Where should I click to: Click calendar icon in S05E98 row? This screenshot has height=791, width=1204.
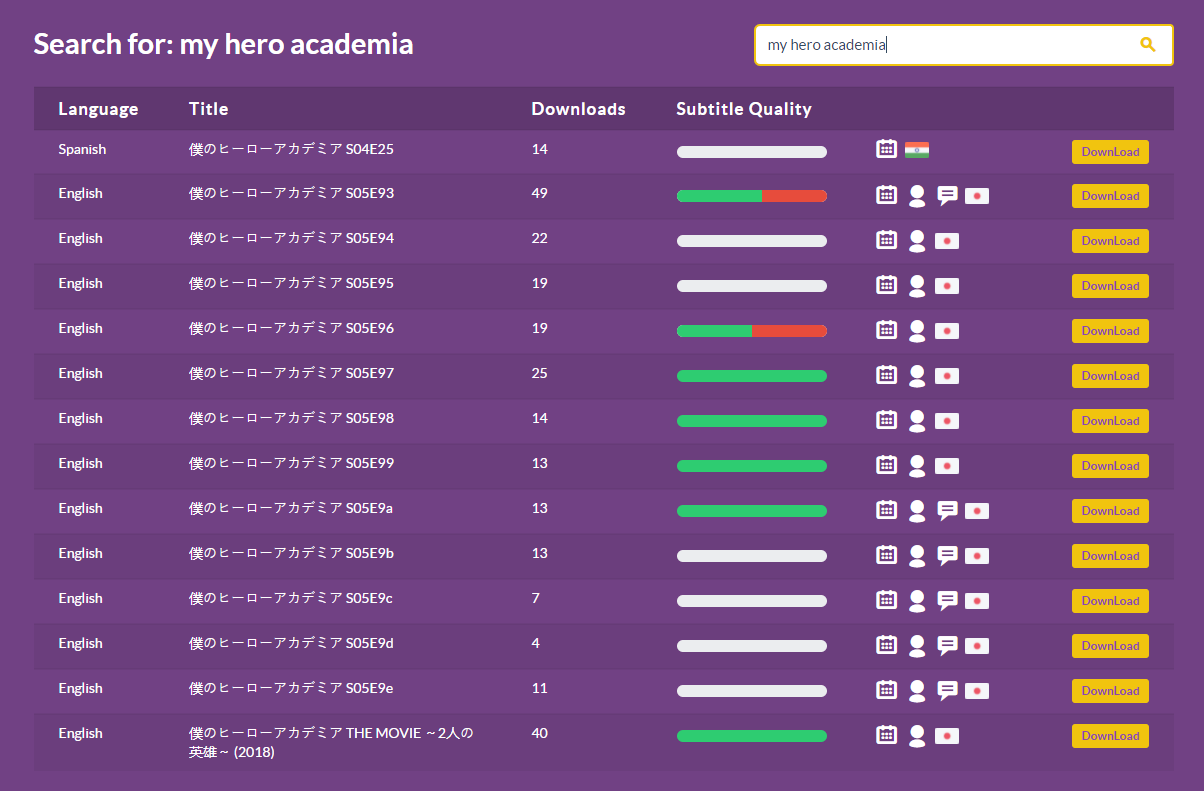pyautogui.click(x=886, y=420)
